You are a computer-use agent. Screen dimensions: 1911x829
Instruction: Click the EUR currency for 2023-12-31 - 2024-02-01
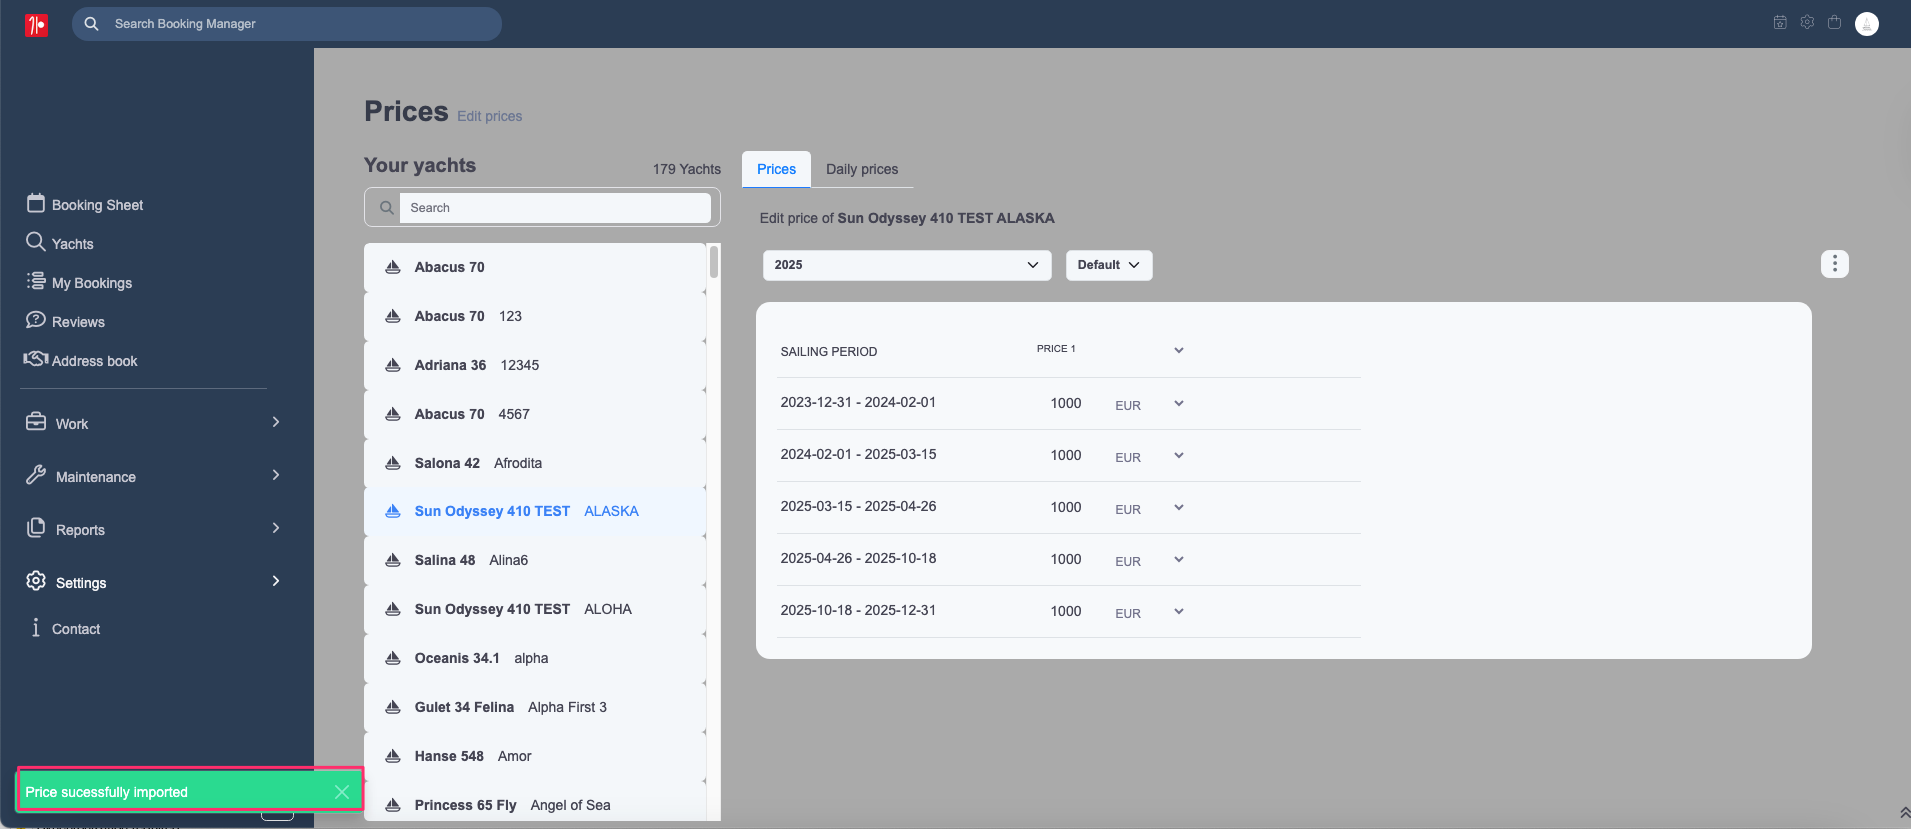tap(1128, 406)
